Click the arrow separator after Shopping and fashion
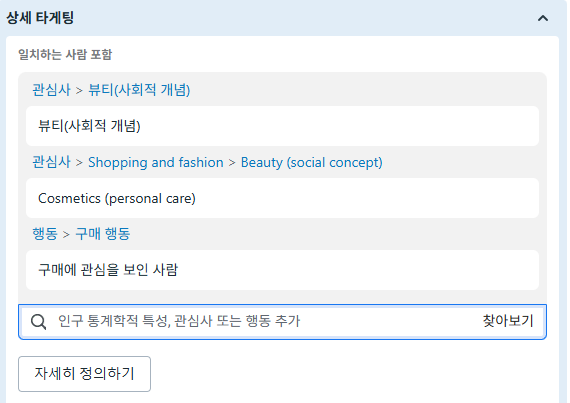The image size is (570, 403). point(232,163)
